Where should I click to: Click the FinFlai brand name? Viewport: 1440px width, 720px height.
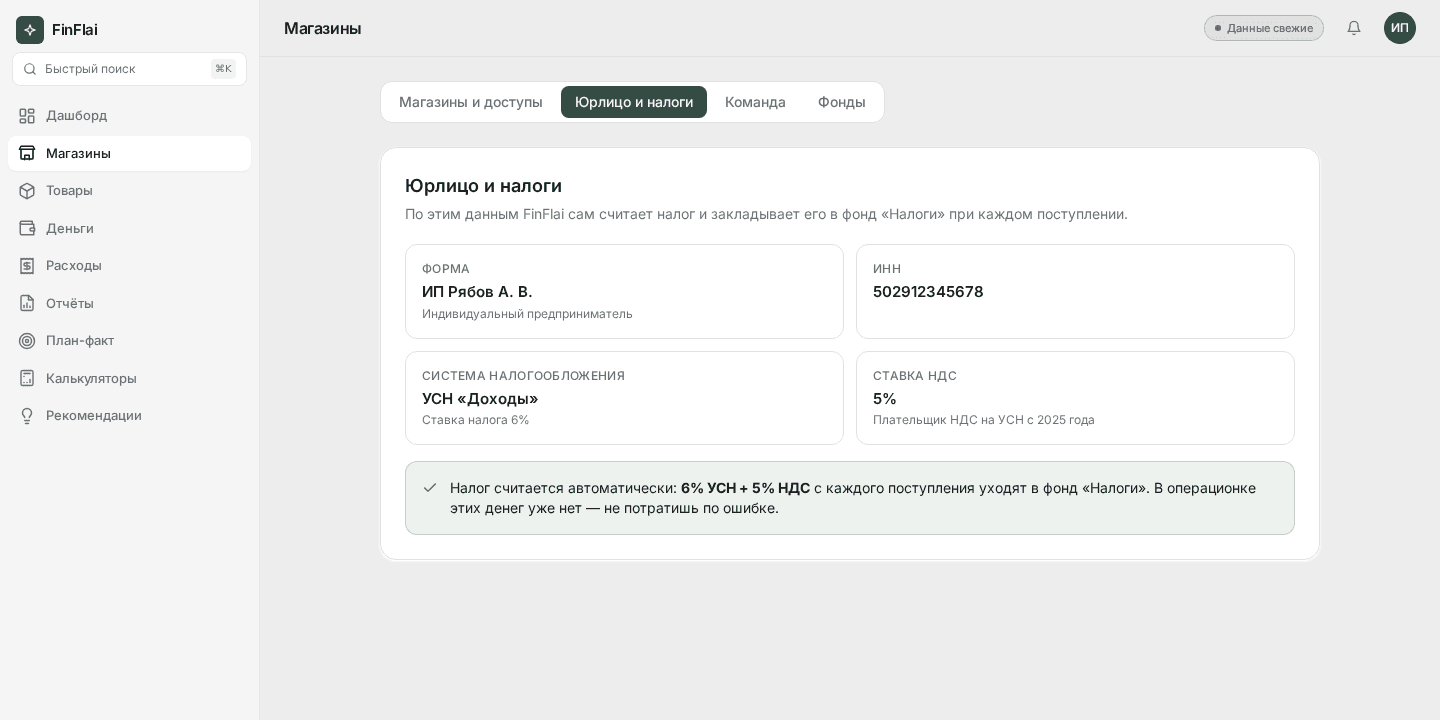click(x=75, y=30)
